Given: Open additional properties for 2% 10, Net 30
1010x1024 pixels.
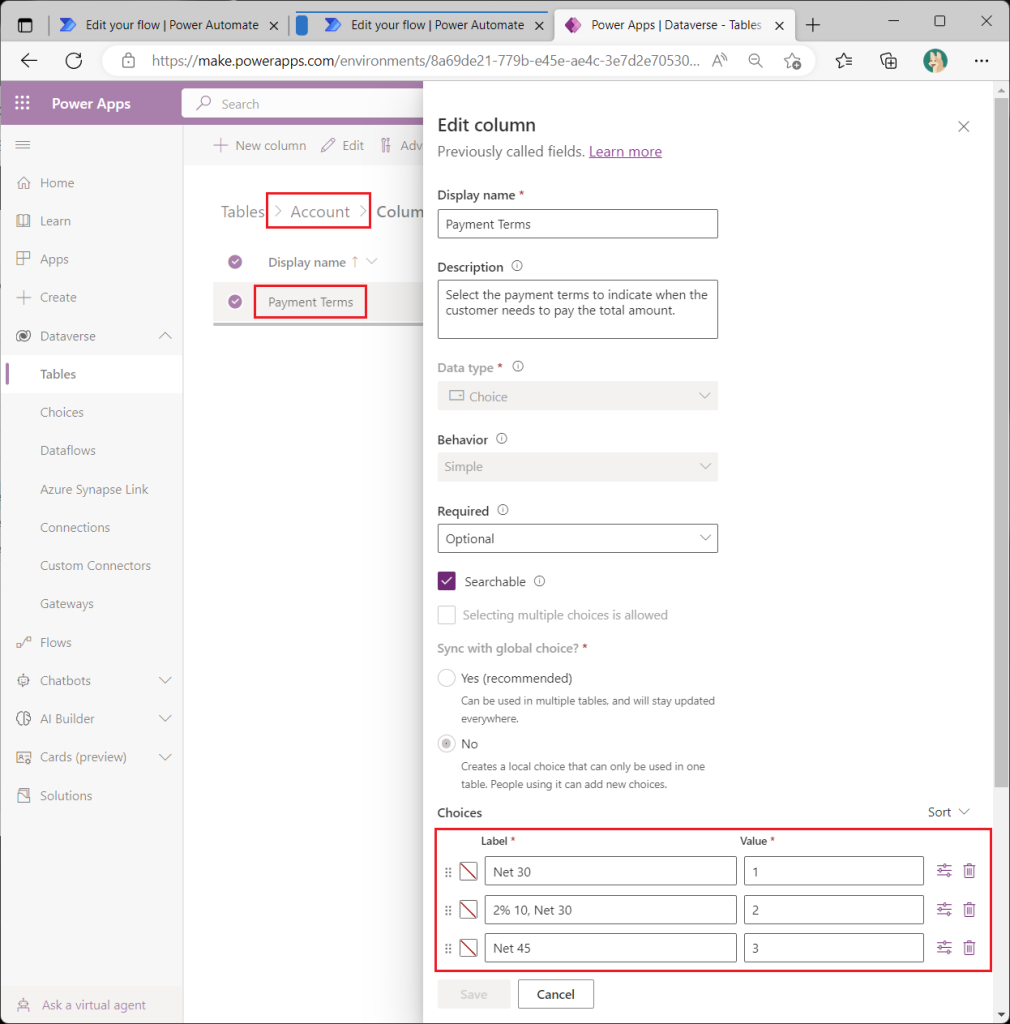Looking at the screenshot, I should pyautogui.click(x=944, y=909).
